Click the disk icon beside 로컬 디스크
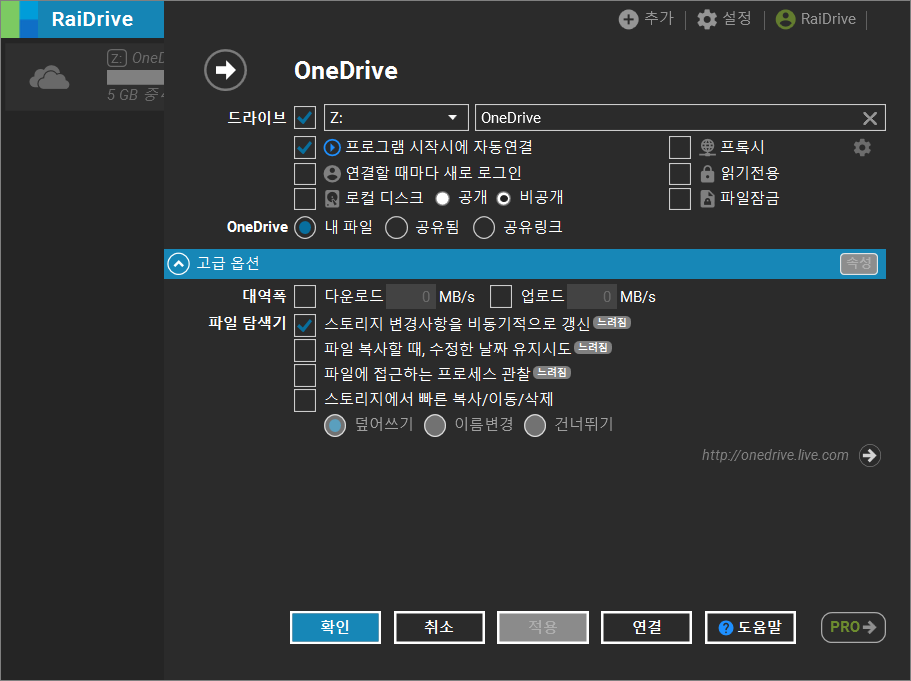 tap(332, 199)
